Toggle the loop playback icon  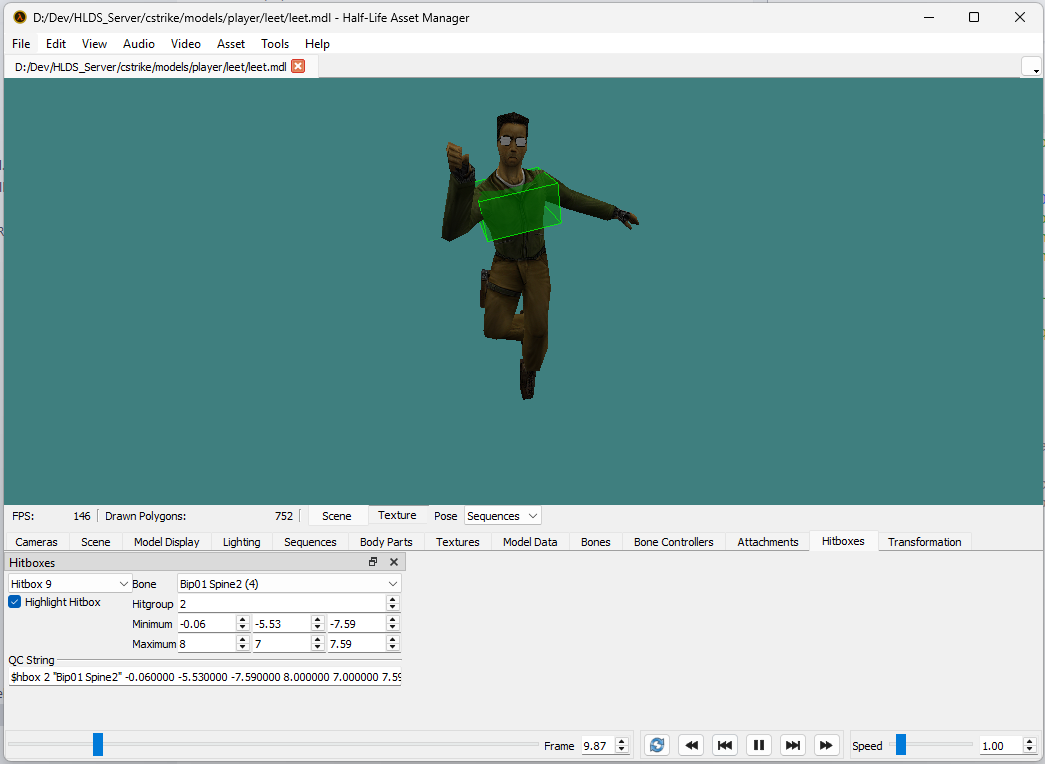pyautogui.click(x=657, y=745)
